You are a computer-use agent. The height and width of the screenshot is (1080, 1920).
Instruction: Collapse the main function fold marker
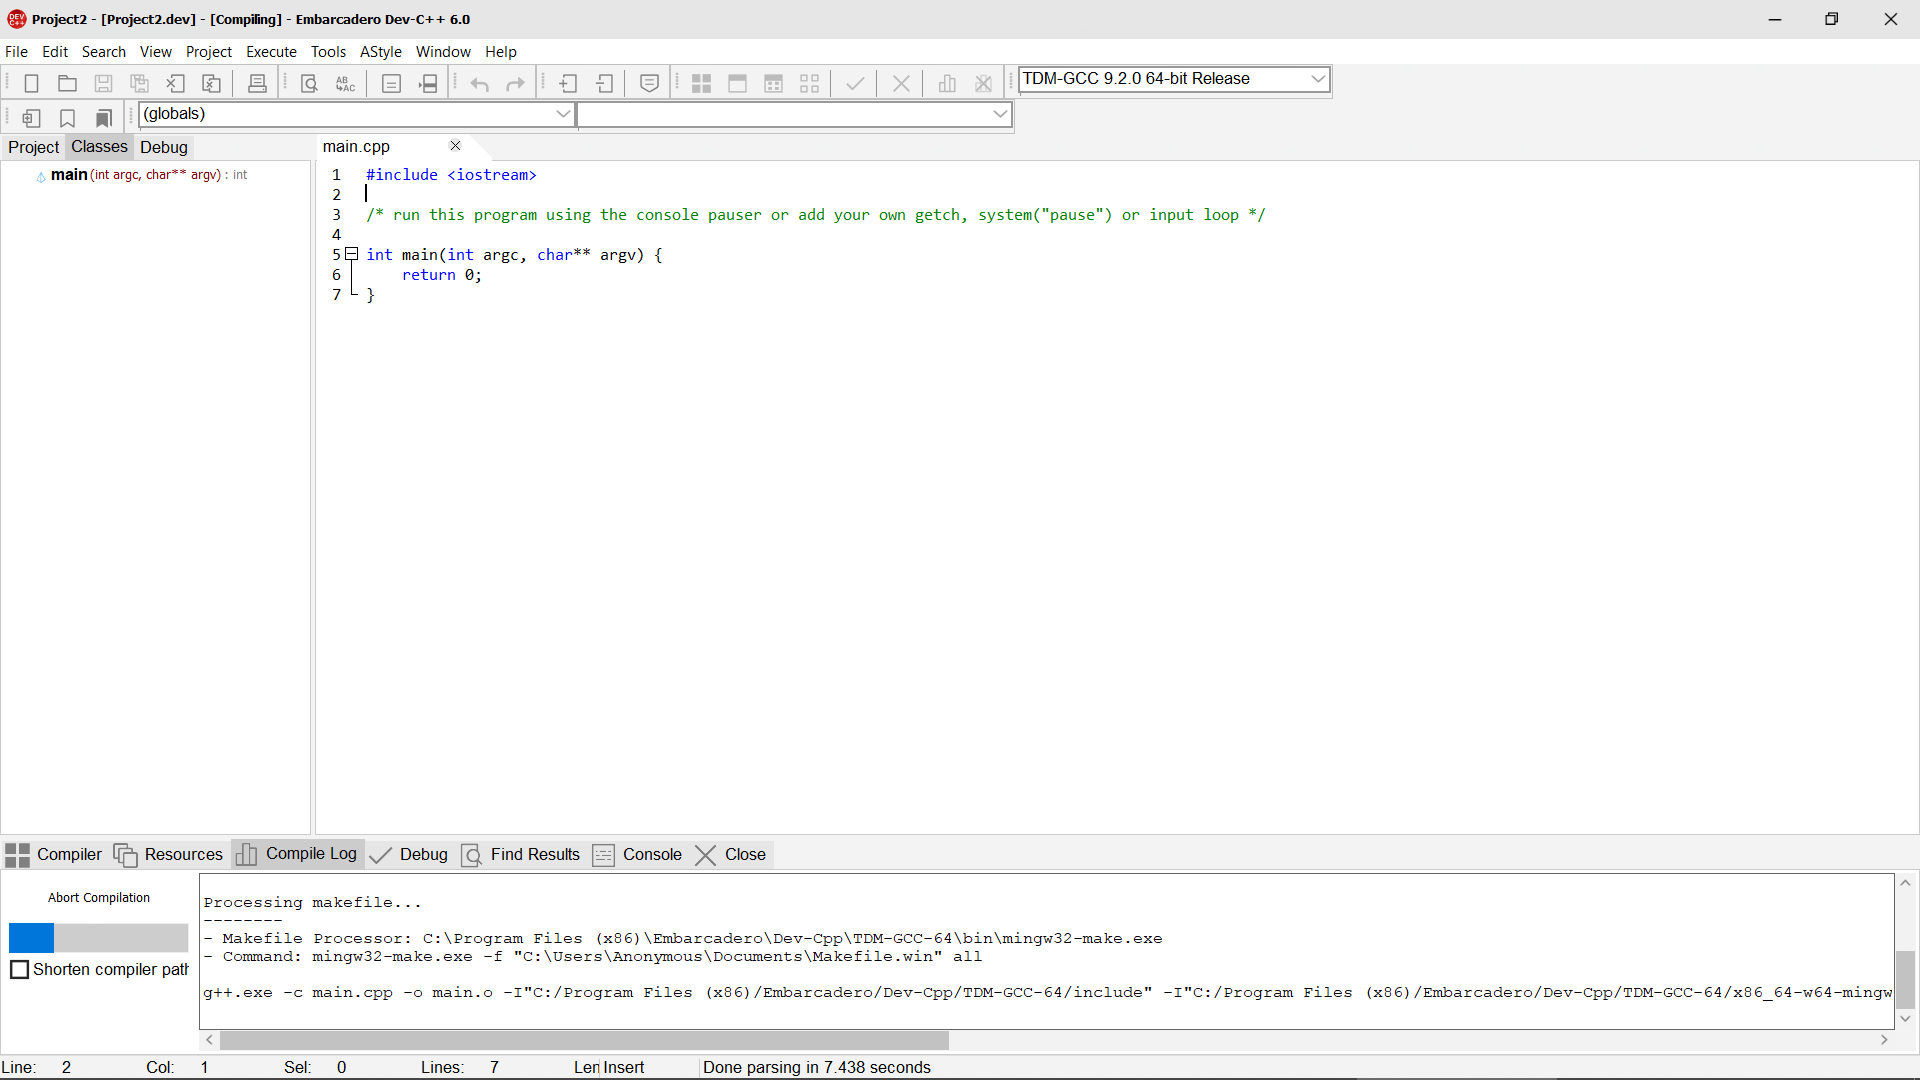coord(352,254)
